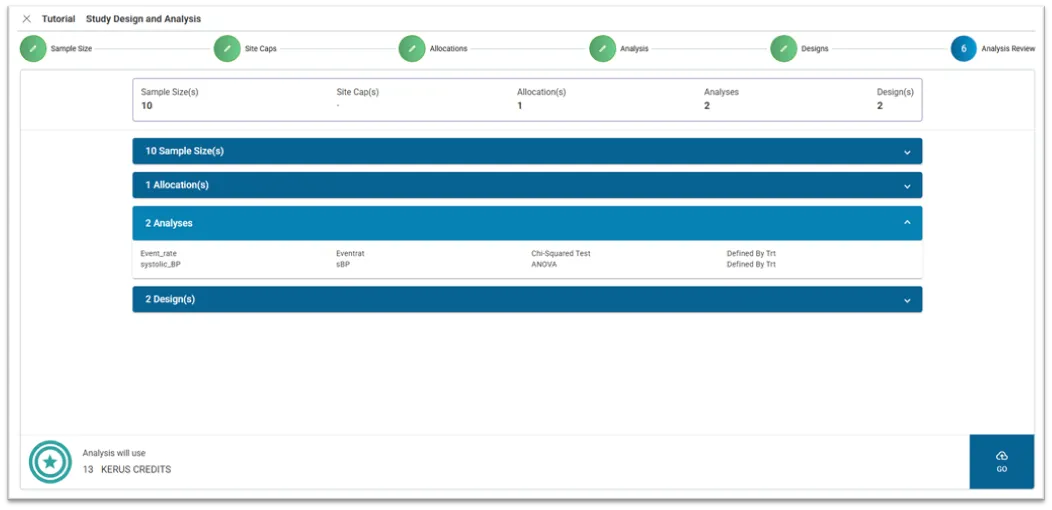1052x510 pixels.
Task: Click the Allocations step pencil icon
Action: point(412,49)
